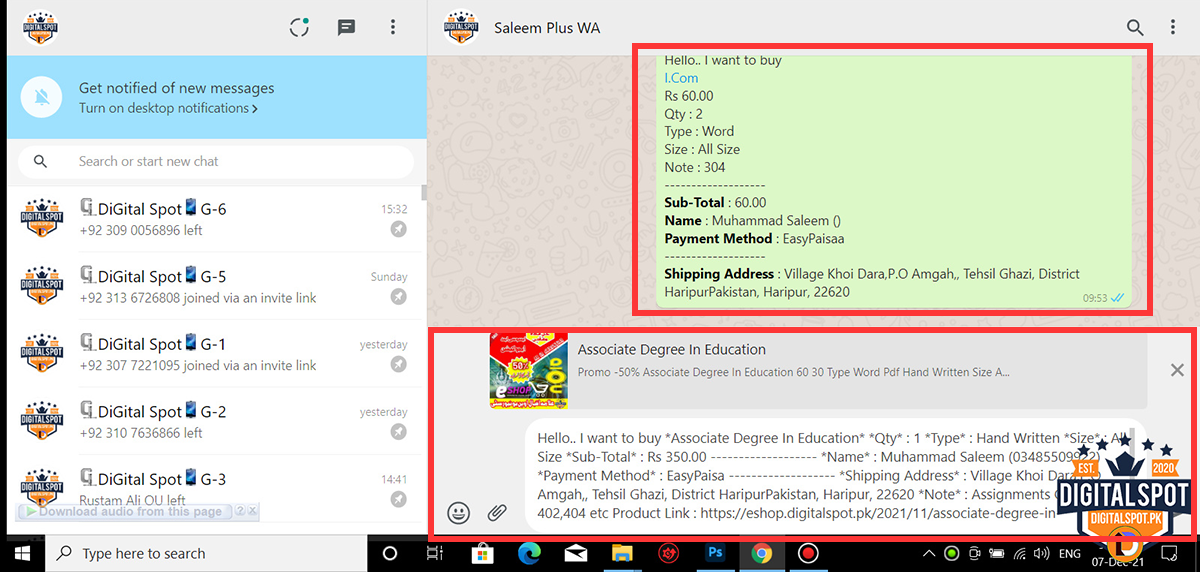Open Cortana from the taskbar
The height and width of the screenshot is (572, 1200).
click(x=390, y=553)
